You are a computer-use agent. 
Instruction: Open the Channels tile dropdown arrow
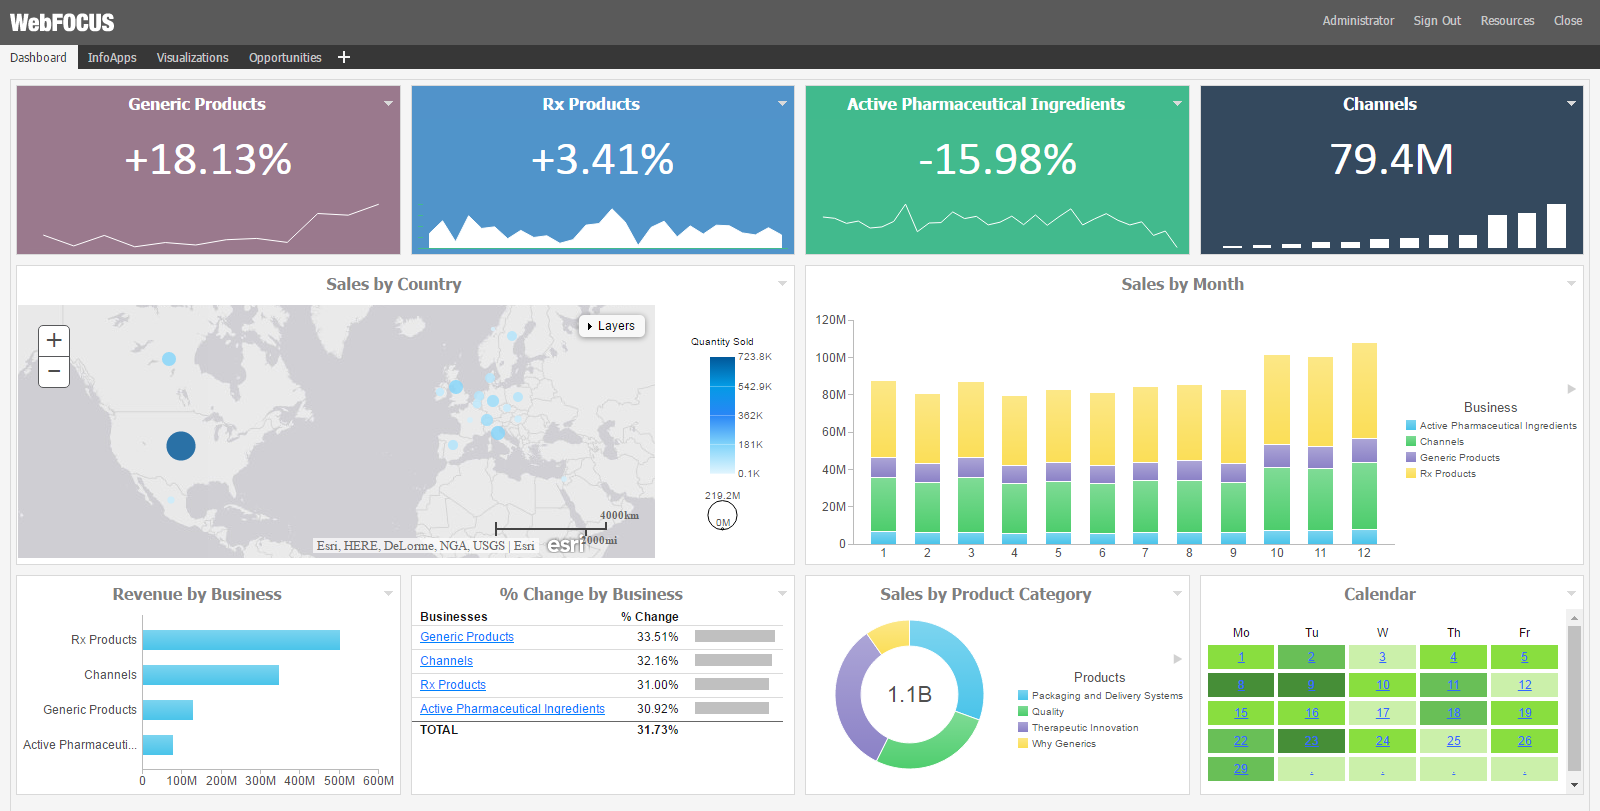pyautogui.click(x=1571, y=104)
